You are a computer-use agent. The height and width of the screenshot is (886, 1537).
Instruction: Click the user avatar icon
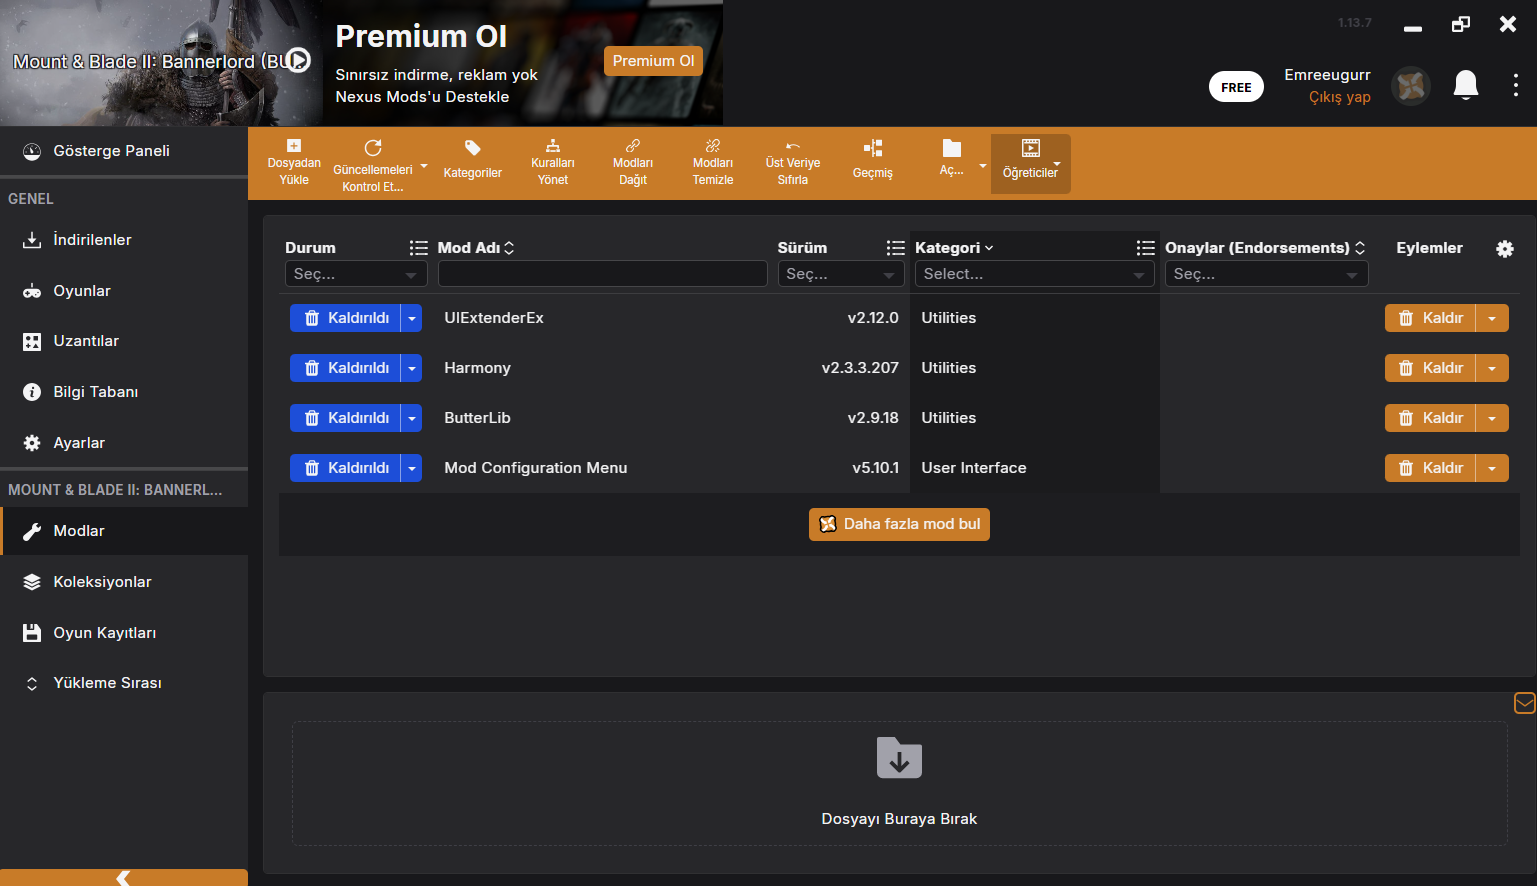(1411, 86)
